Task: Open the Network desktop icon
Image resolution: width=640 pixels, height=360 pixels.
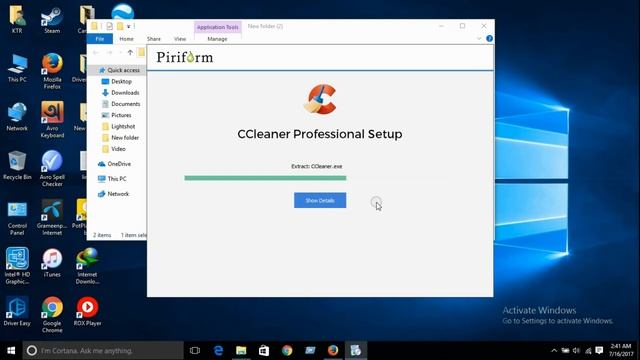Action: [x=17, y=117]
